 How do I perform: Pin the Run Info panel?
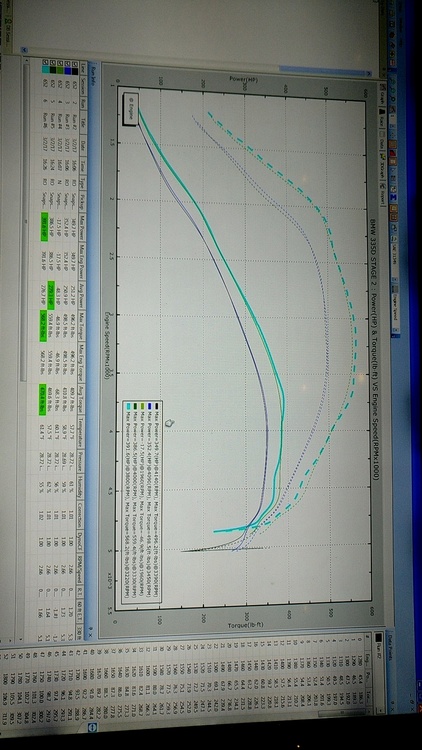click(91, 631)
